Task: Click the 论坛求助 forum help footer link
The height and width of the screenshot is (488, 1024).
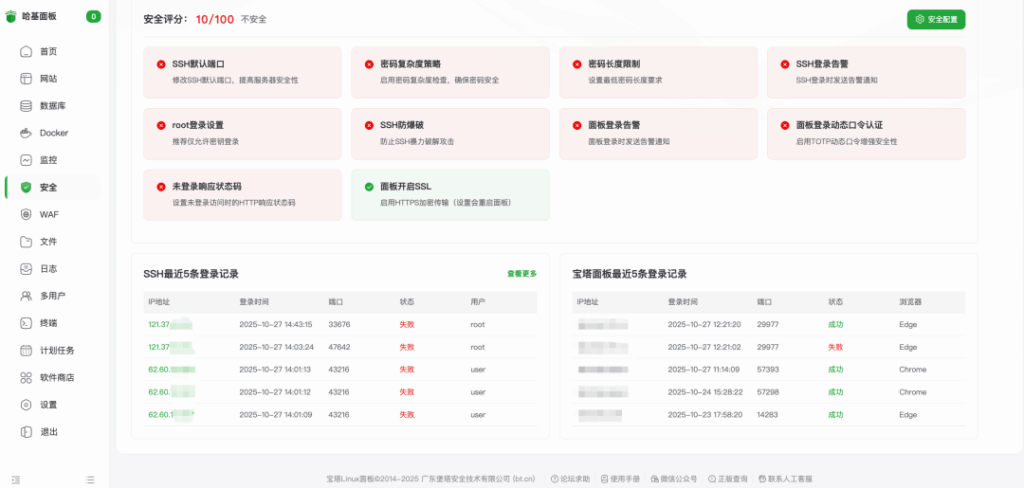Action: click(x=570, y=479)
